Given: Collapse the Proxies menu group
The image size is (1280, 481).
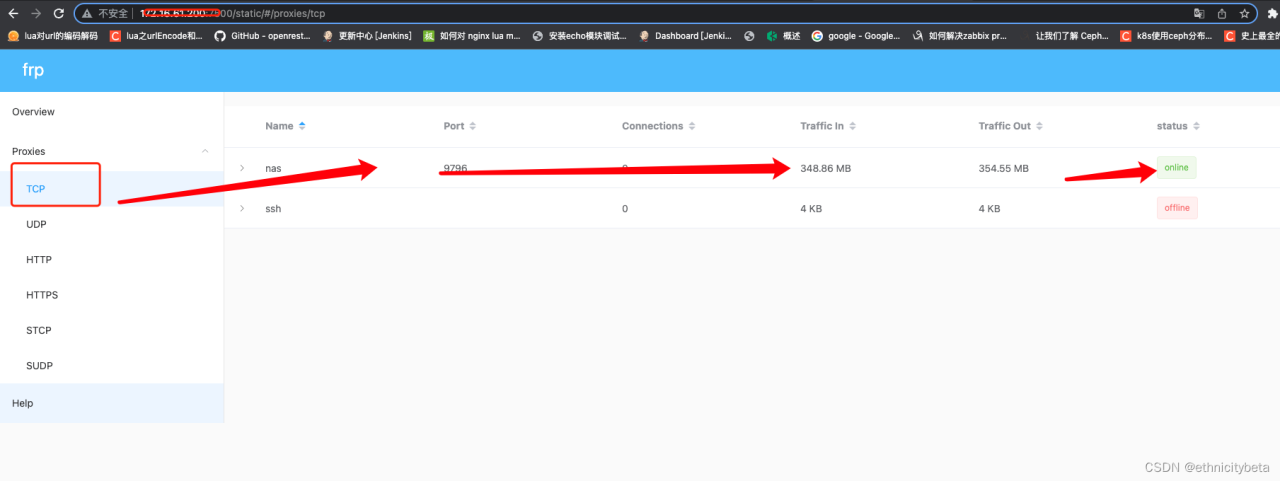Looking at the screenshot, I should click(112, 151).
